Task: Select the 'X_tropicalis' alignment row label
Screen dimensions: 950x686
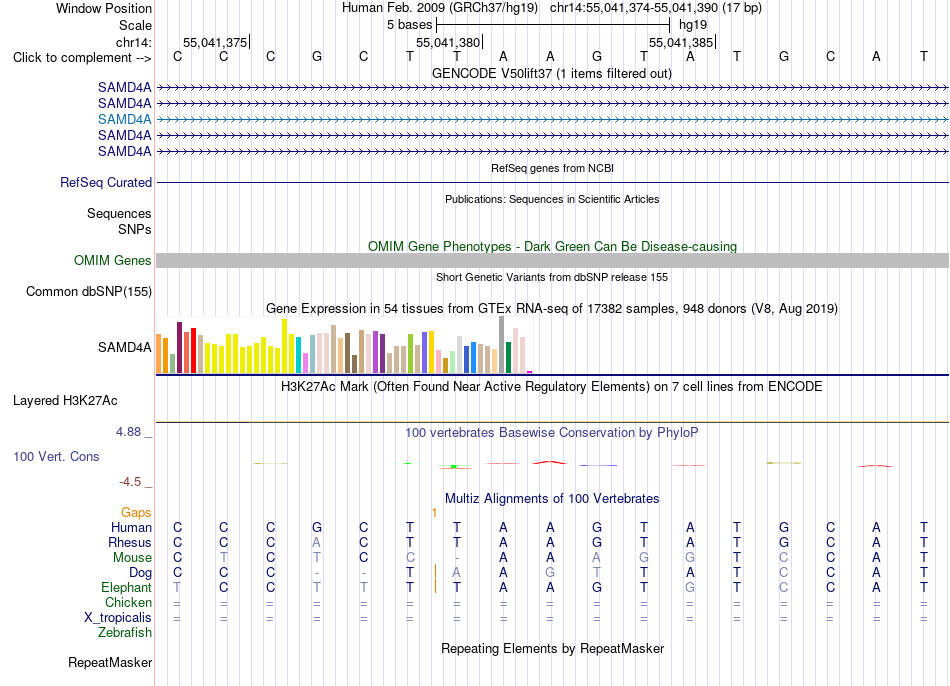Action: (118, 618)
